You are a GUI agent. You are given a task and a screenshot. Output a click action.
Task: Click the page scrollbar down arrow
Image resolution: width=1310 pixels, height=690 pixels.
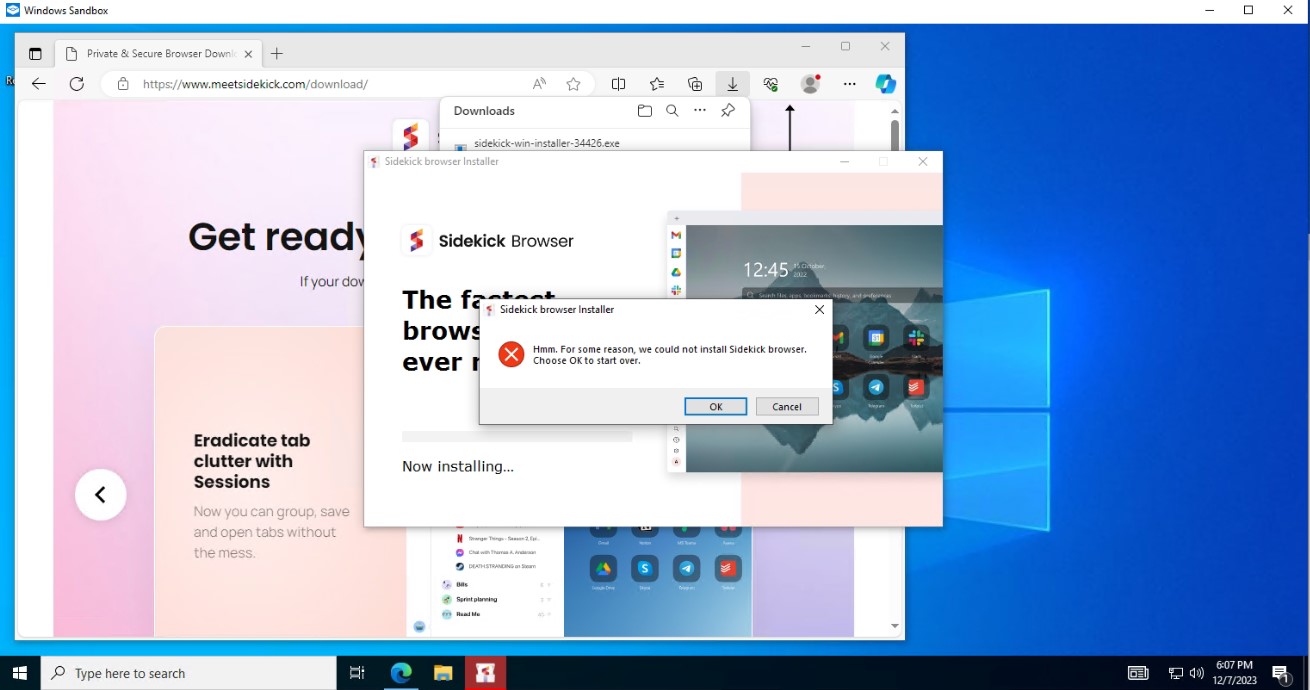[x=895, y=626]
